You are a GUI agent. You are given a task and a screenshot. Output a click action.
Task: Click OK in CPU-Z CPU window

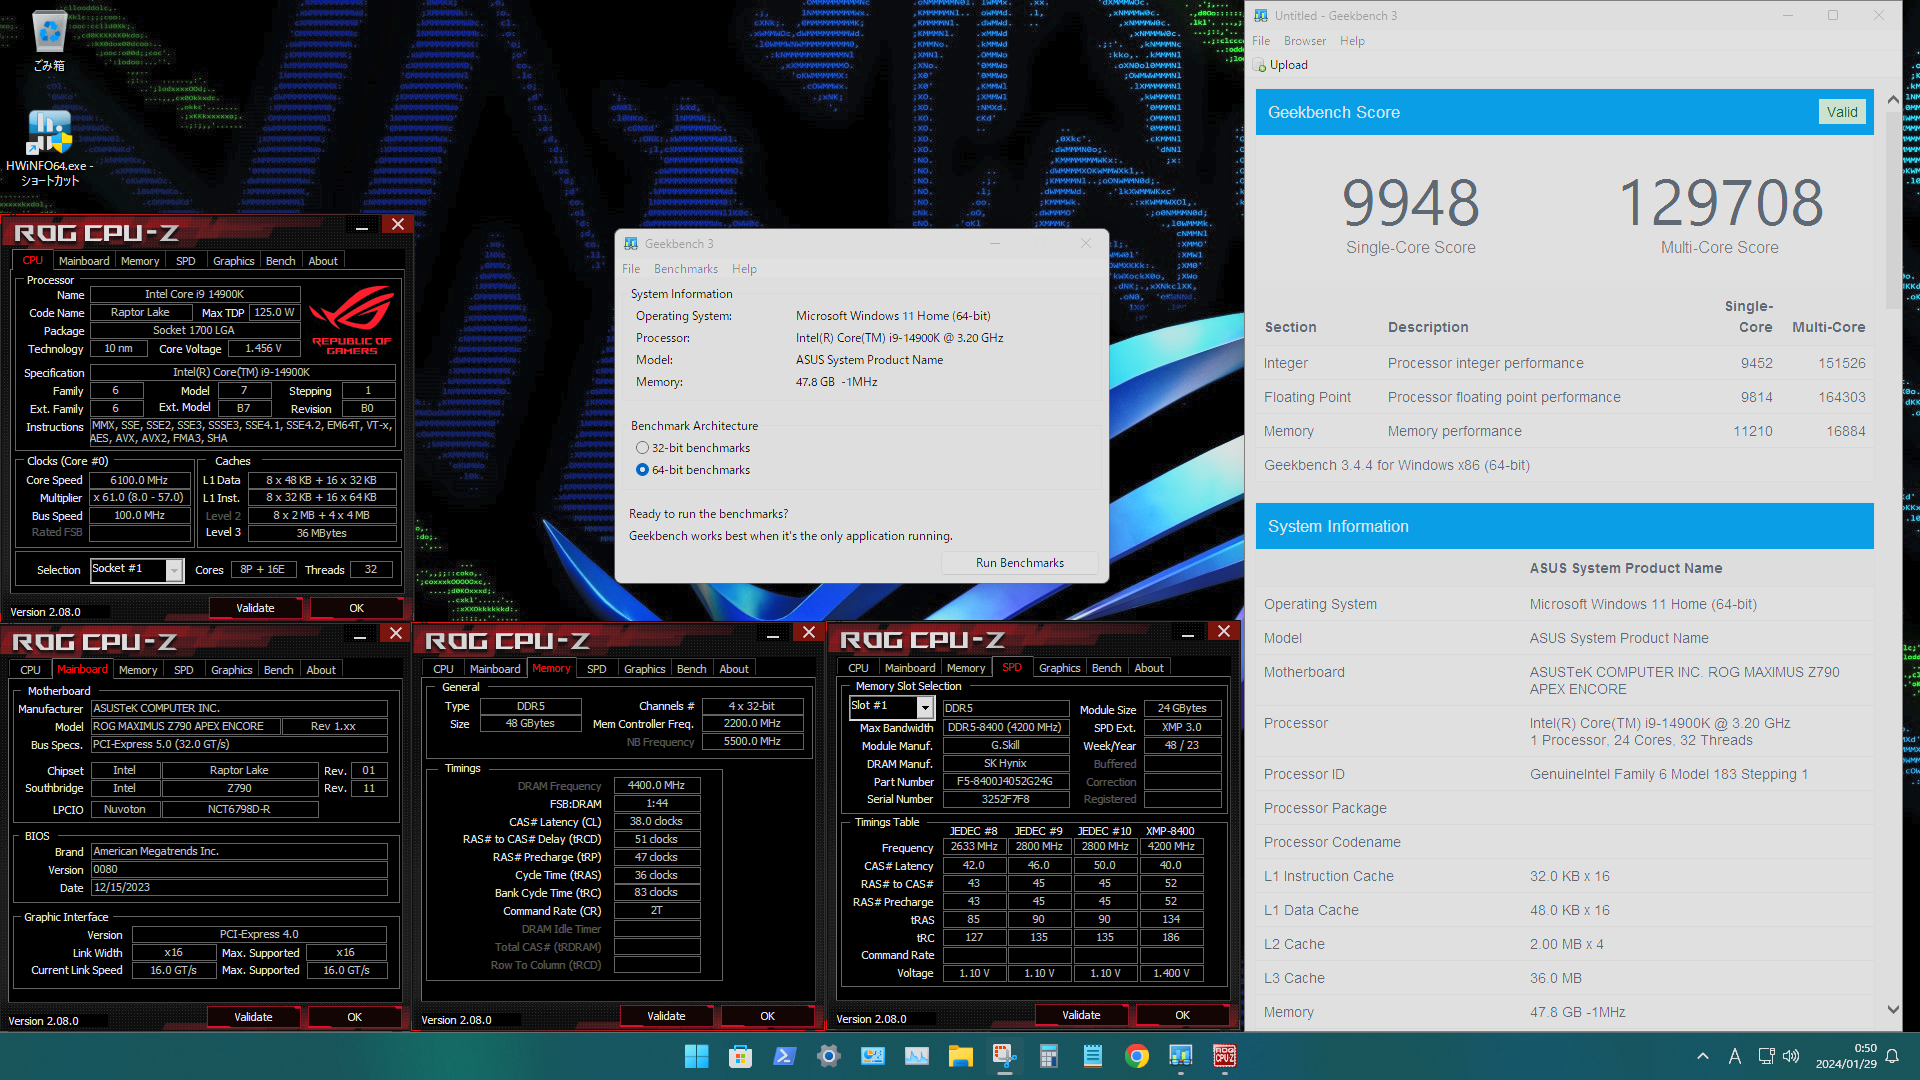click(356, 608)
